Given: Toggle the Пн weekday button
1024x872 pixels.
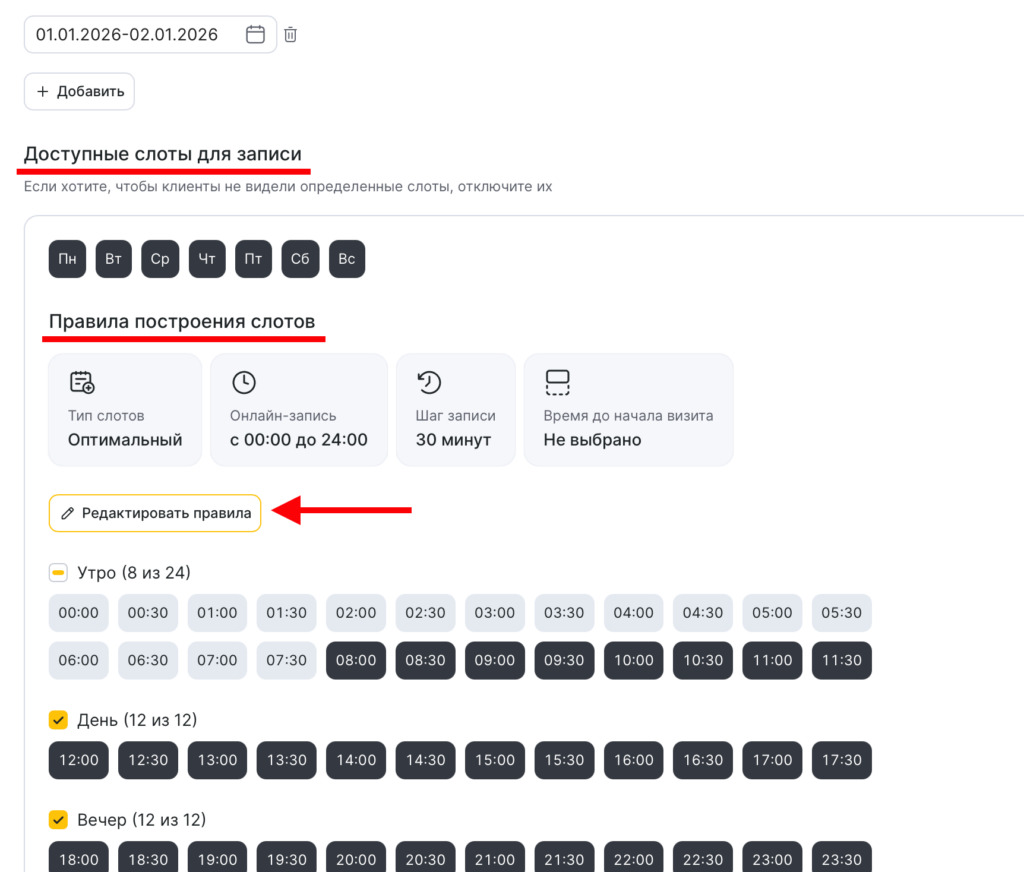Looking at the screenshot, I should [67, 259].
